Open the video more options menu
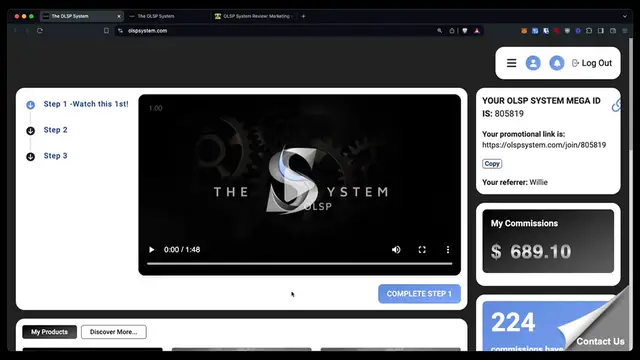Viewport: 640px width, 360px height. [x=448, y=249]
